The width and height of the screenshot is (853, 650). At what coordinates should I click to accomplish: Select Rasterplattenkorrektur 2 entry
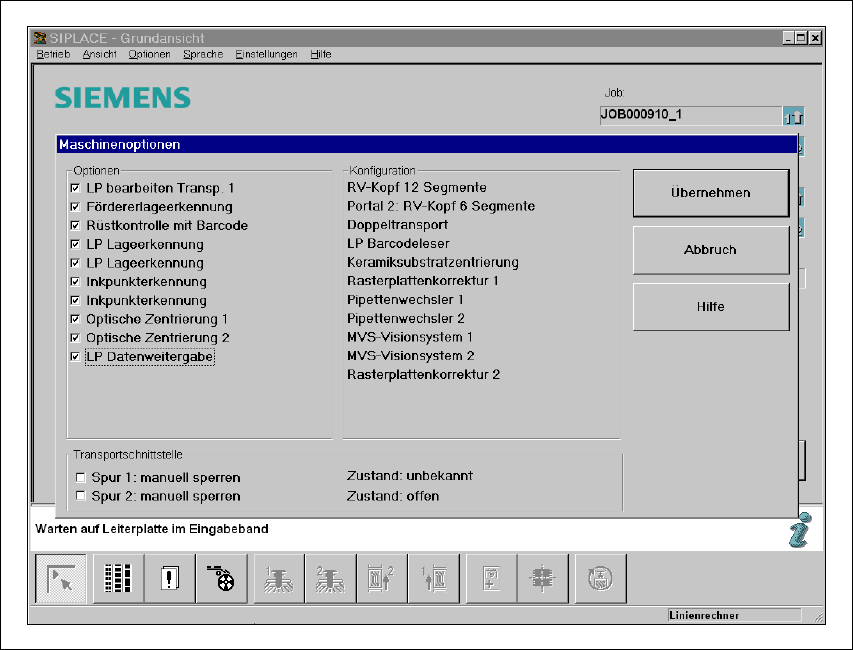pyautogui.click(x=424, y=375)
